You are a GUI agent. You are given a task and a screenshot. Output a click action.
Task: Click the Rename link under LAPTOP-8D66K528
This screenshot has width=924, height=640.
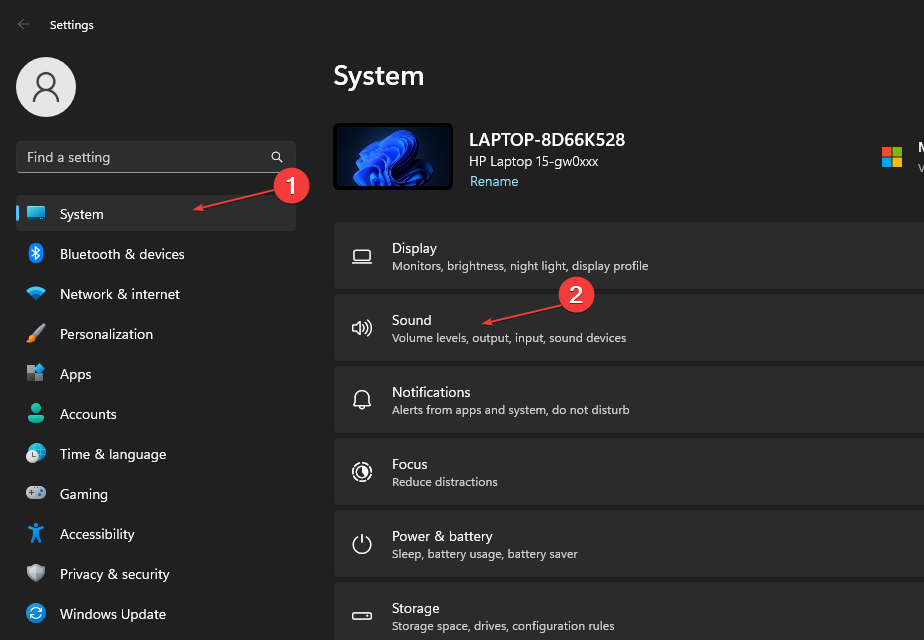point(494,181)
